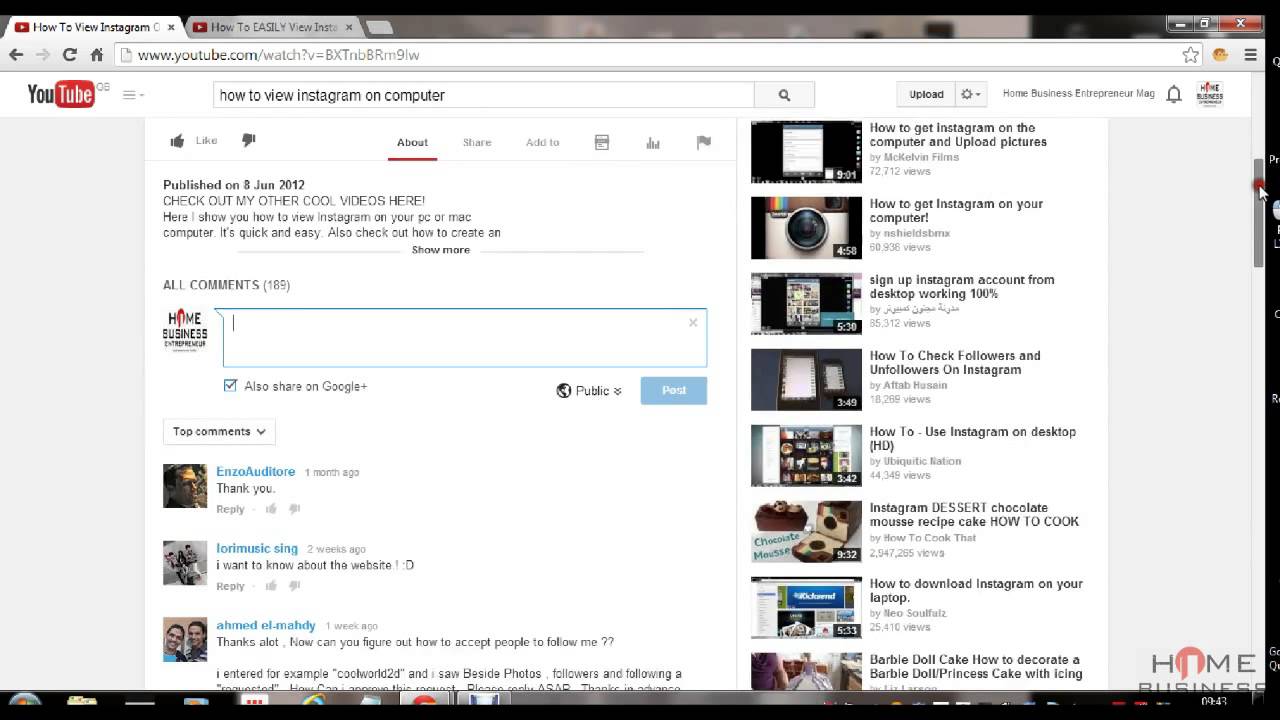
Task: Click into the comment text box
Action: point(464,338)
